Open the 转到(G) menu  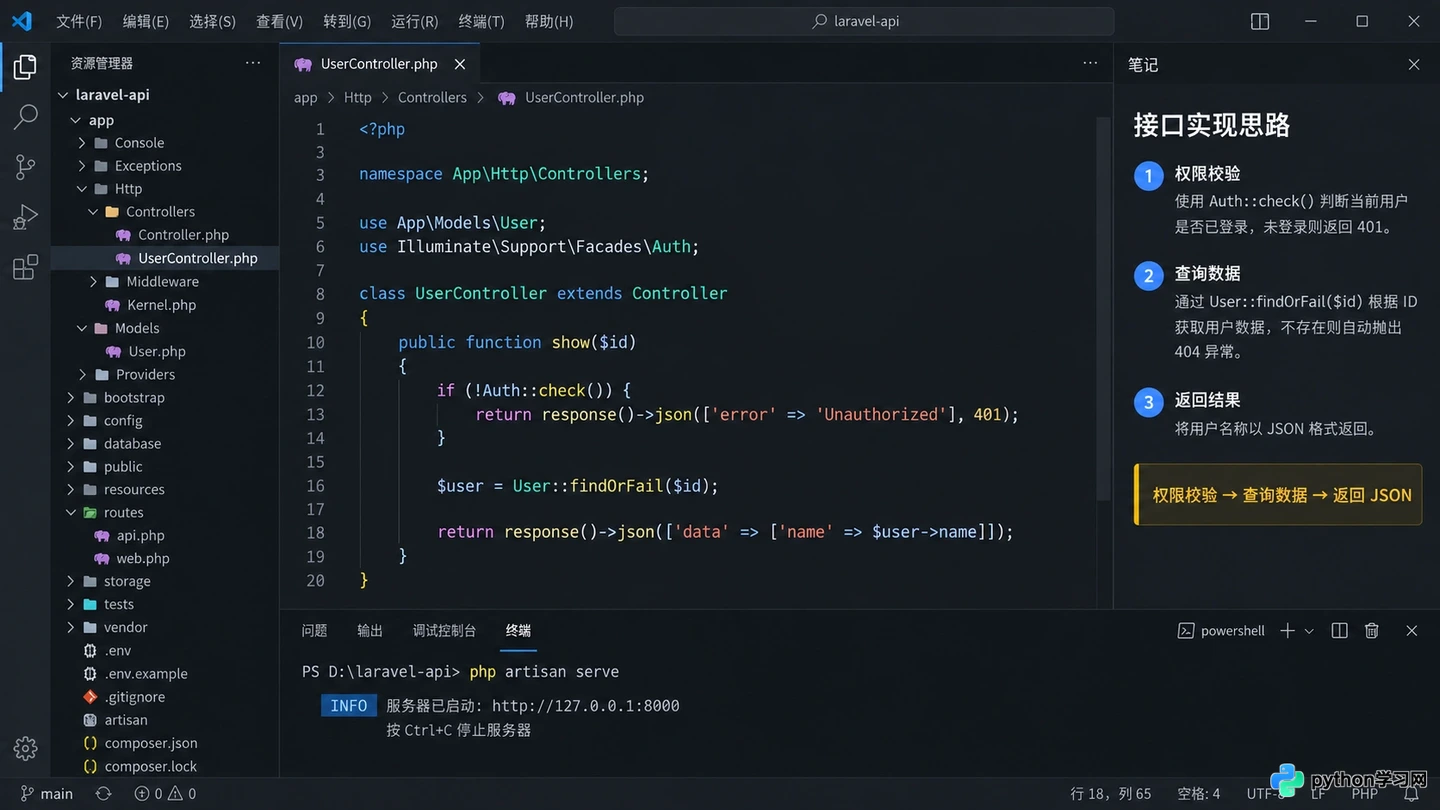click(347, 21)
